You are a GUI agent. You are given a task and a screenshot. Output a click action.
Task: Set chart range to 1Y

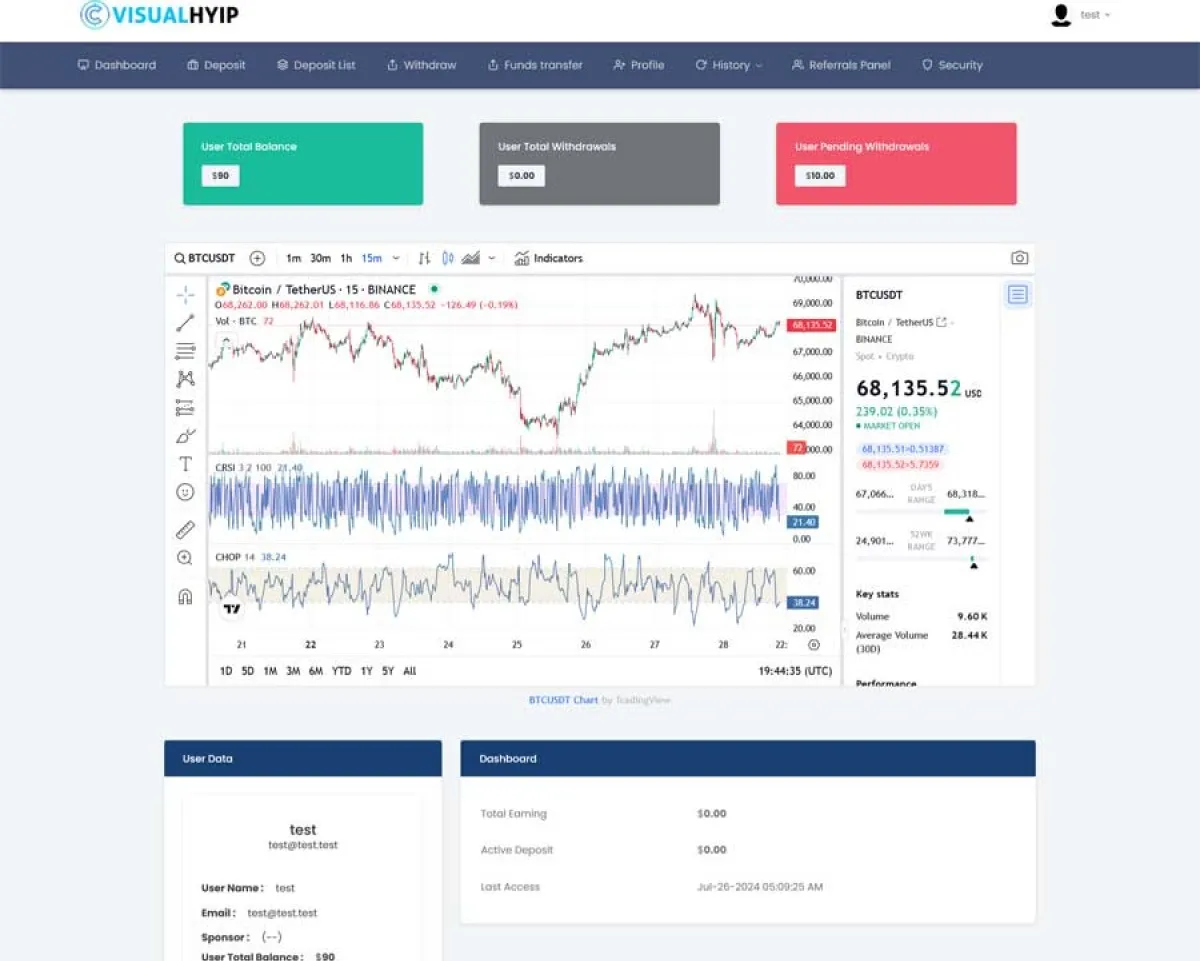click(367, 671)
